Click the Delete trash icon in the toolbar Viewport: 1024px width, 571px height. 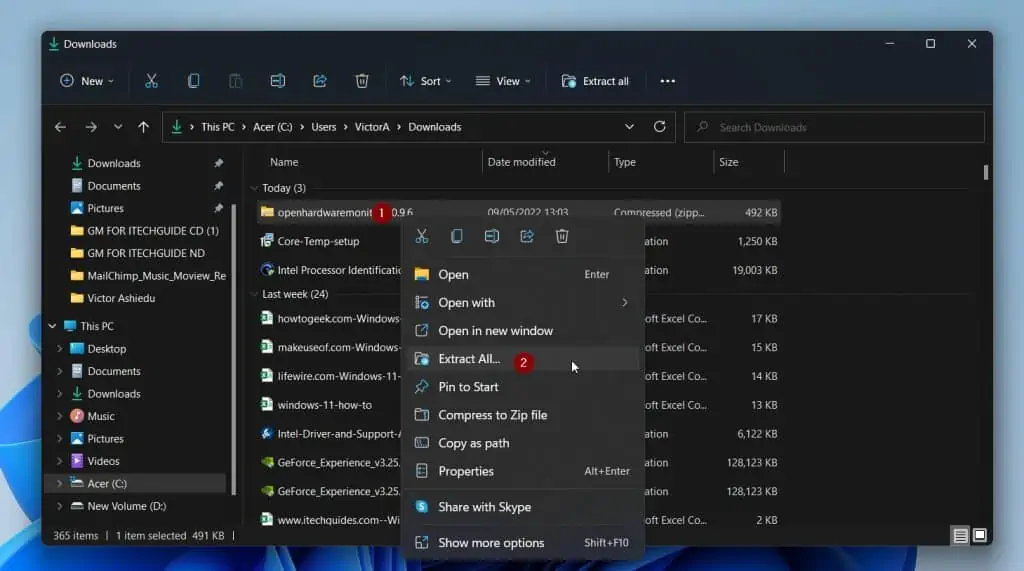[362, 81]
